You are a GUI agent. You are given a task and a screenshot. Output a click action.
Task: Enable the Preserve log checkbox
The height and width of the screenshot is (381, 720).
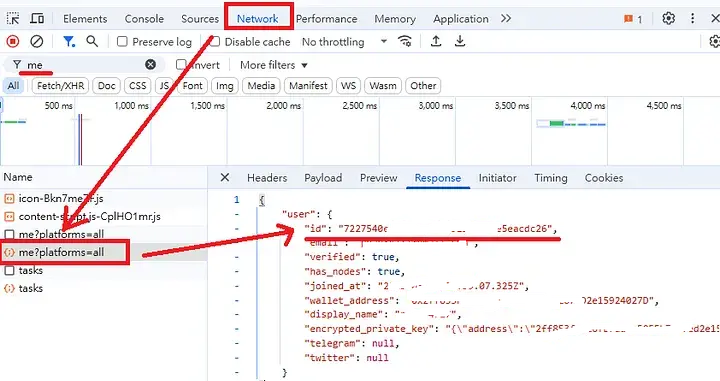click(x=122, y=42)
